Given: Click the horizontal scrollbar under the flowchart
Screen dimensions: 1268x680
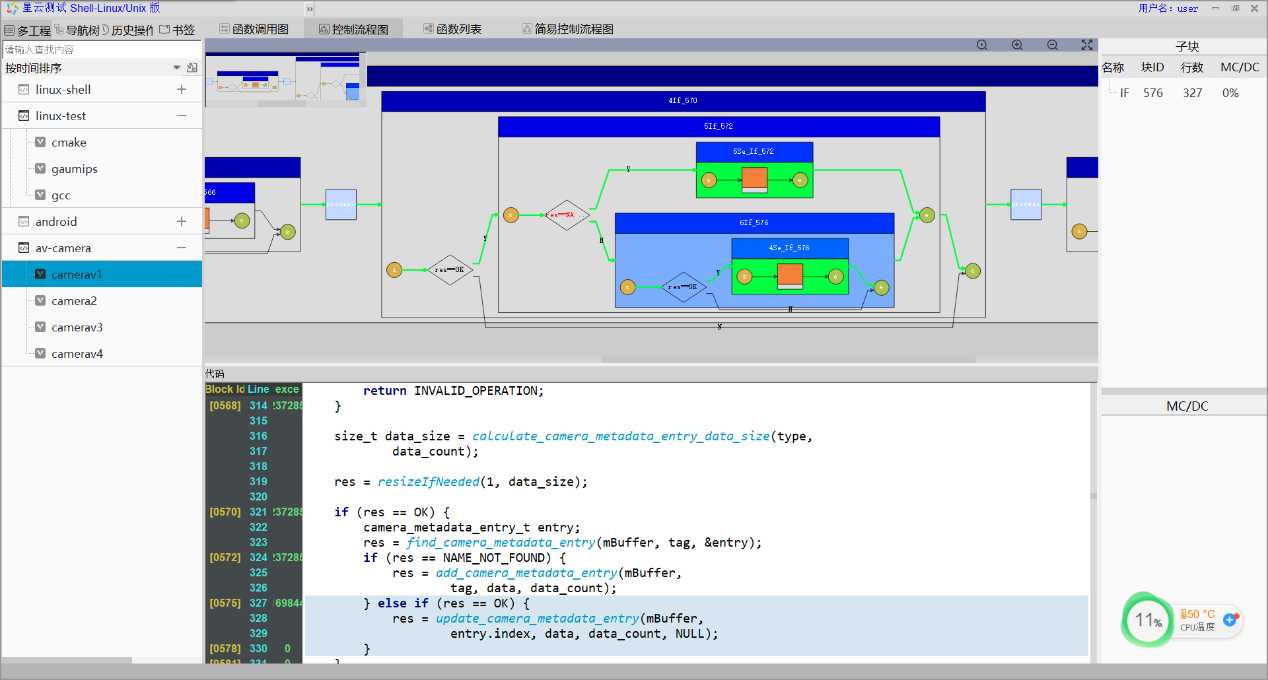Looking at the screenshot, I should point(788,359).
